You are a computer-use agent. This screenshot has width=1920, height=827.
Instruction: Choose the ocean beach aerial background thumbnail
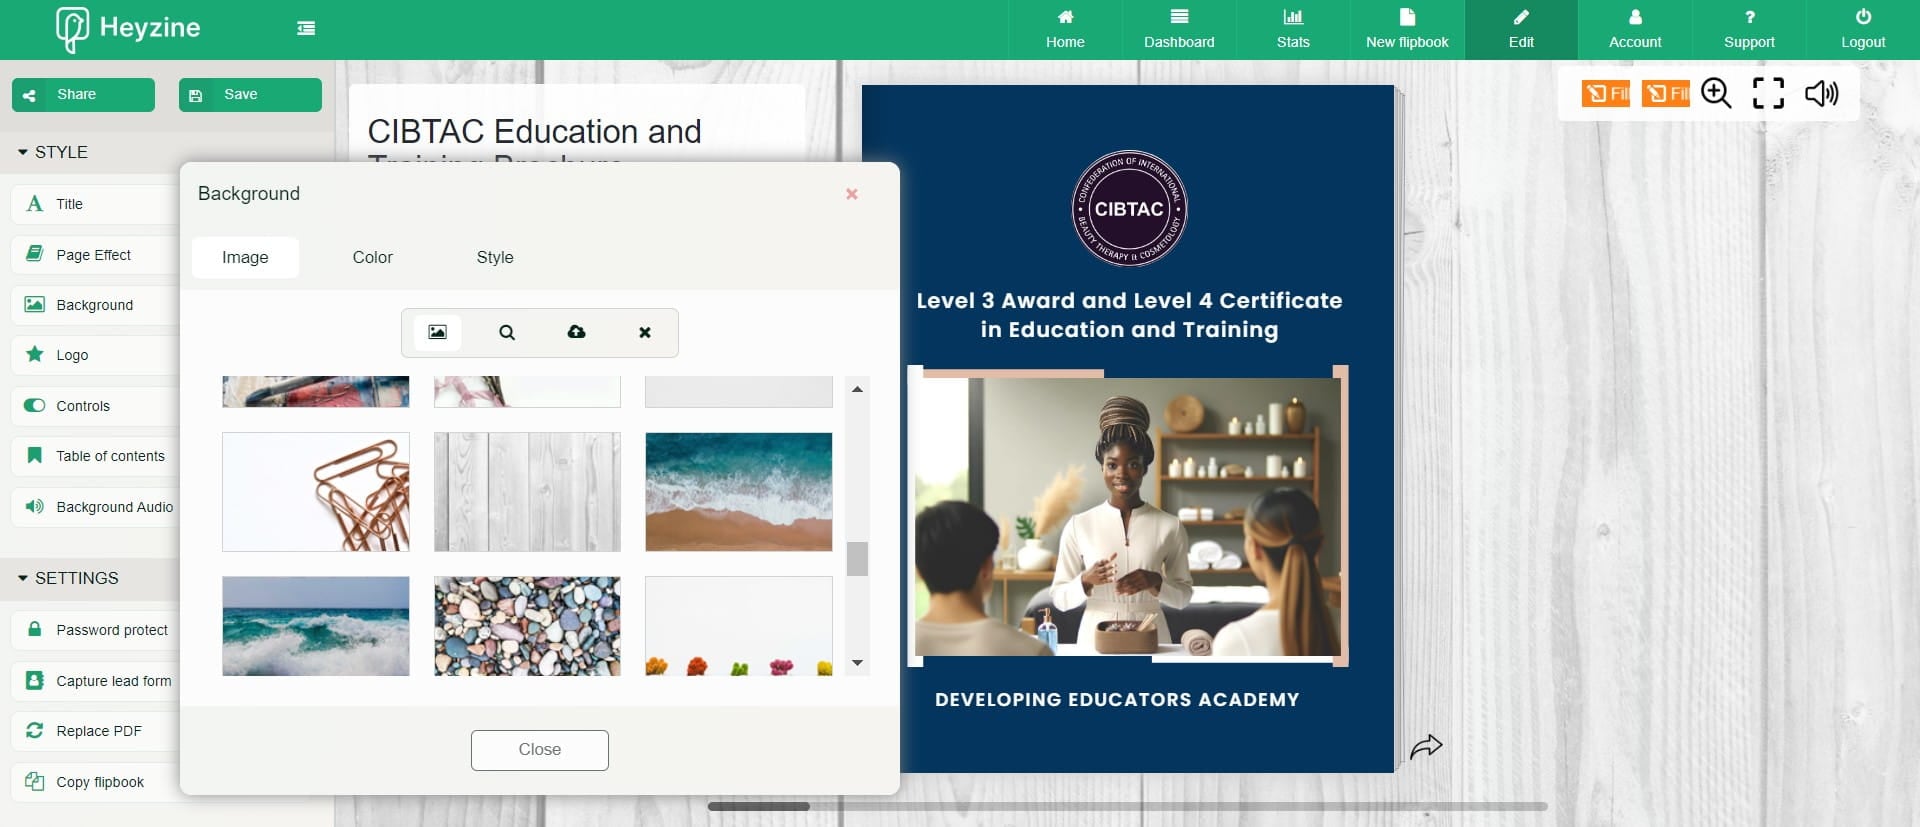pos(738,492)
